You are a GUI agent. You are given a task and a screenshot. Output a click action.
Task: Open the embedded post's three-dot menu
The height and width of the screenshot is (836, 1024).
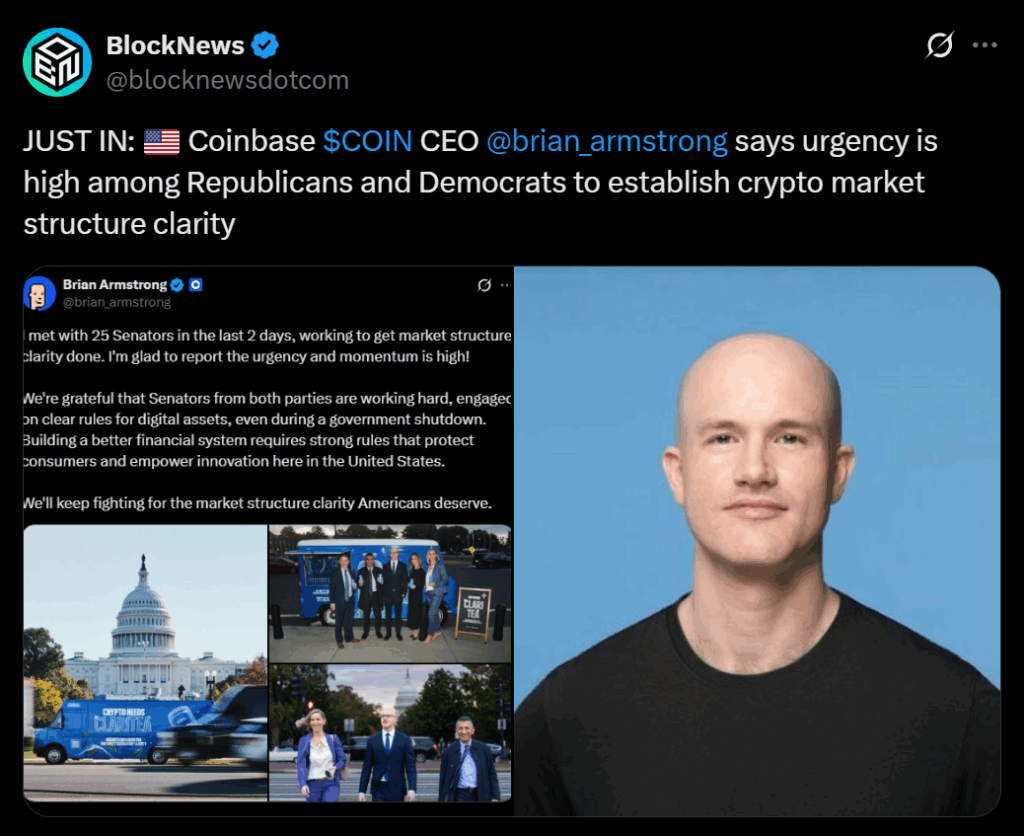505,285
